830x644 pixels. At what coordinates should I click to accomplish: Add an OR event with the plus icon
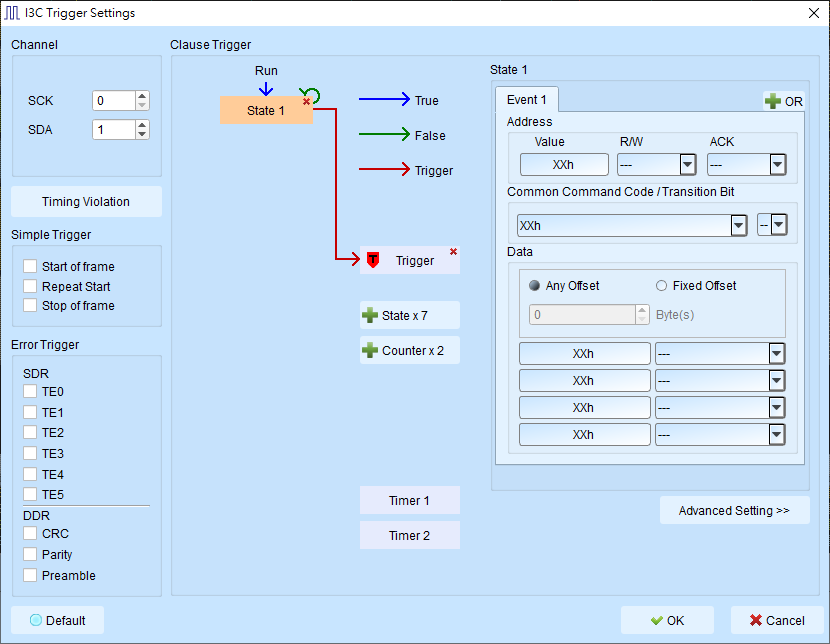[x=772, y=101]
